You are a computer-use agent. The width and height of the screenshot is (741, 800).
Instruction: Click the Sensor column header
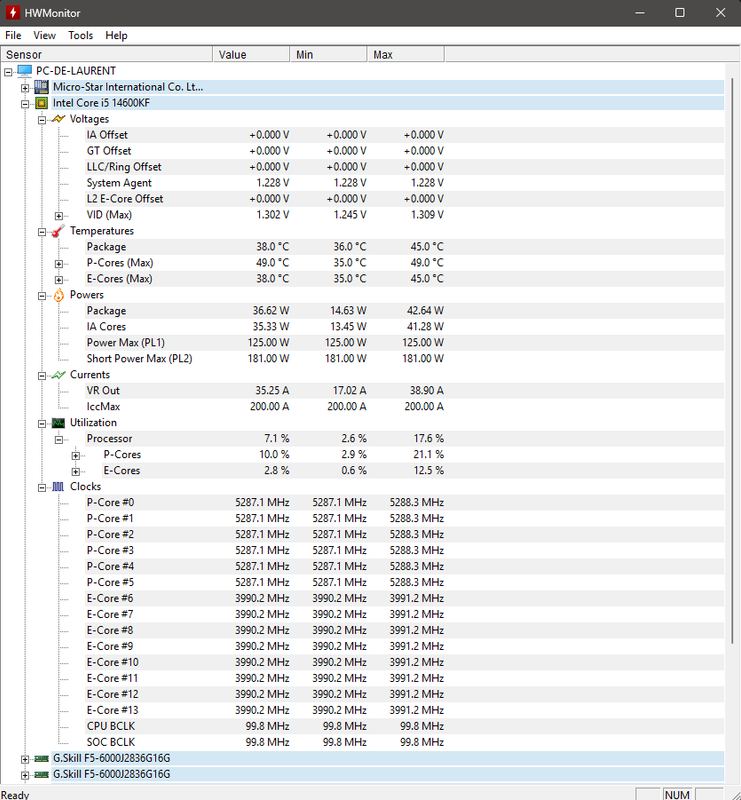point(107,54)
